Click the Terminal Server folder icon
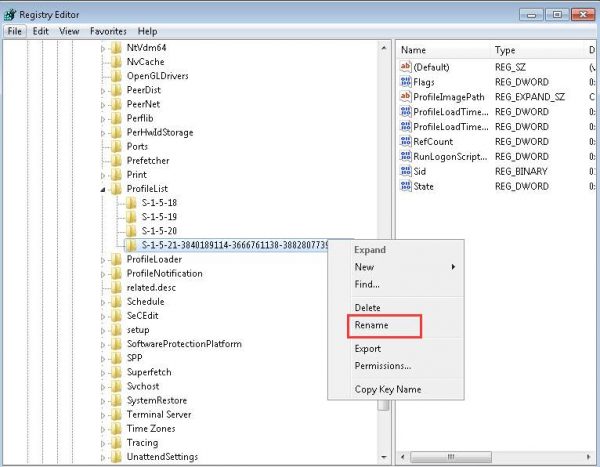 [116, 415]
